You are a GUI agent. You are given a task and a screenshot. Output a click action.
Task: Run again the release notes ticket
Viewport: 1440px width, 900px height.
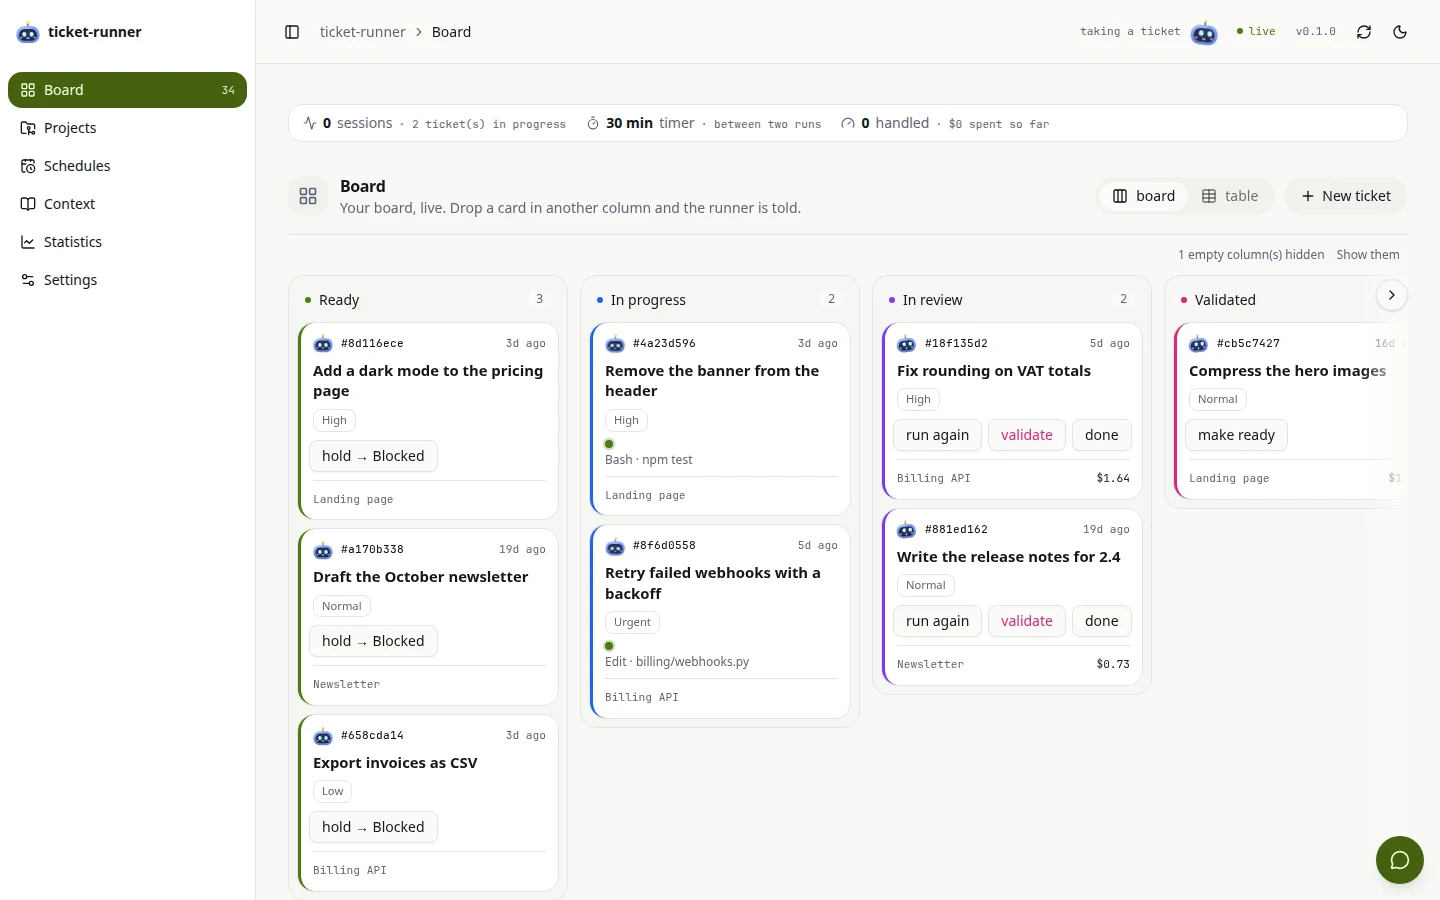click(x=937, y=621)
